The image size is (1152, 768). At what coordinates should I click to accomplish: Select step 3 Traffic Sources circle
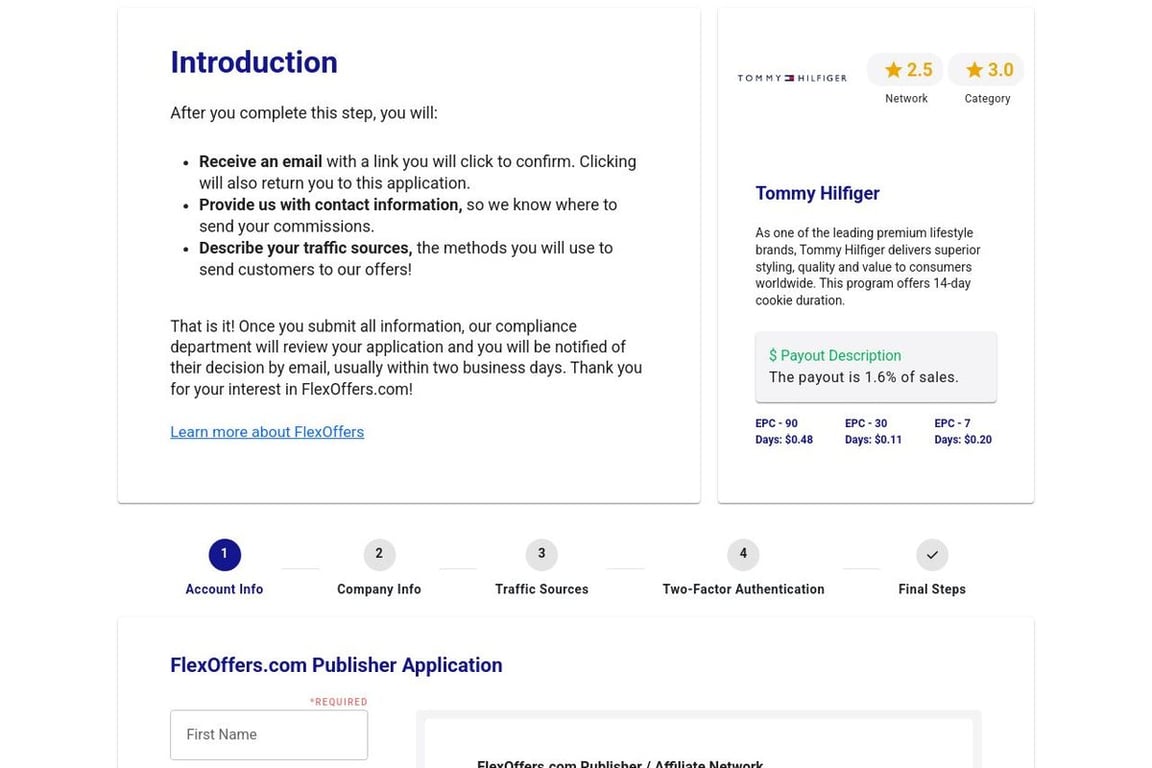(541, 554)
